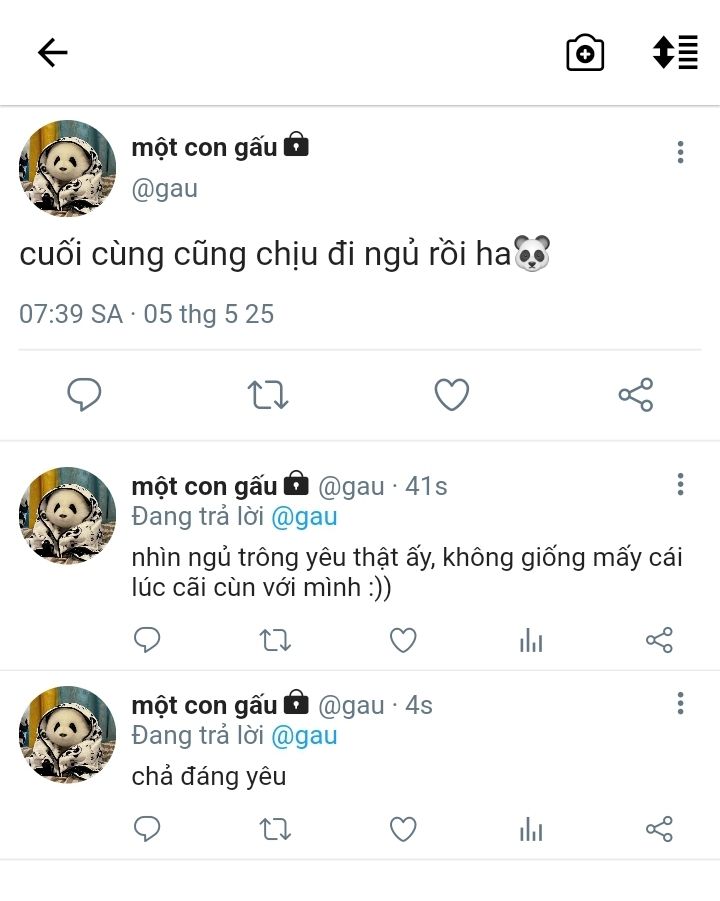720x901 pixels.
Task: Retweet the 41s reply
Action: coord(275,640)
